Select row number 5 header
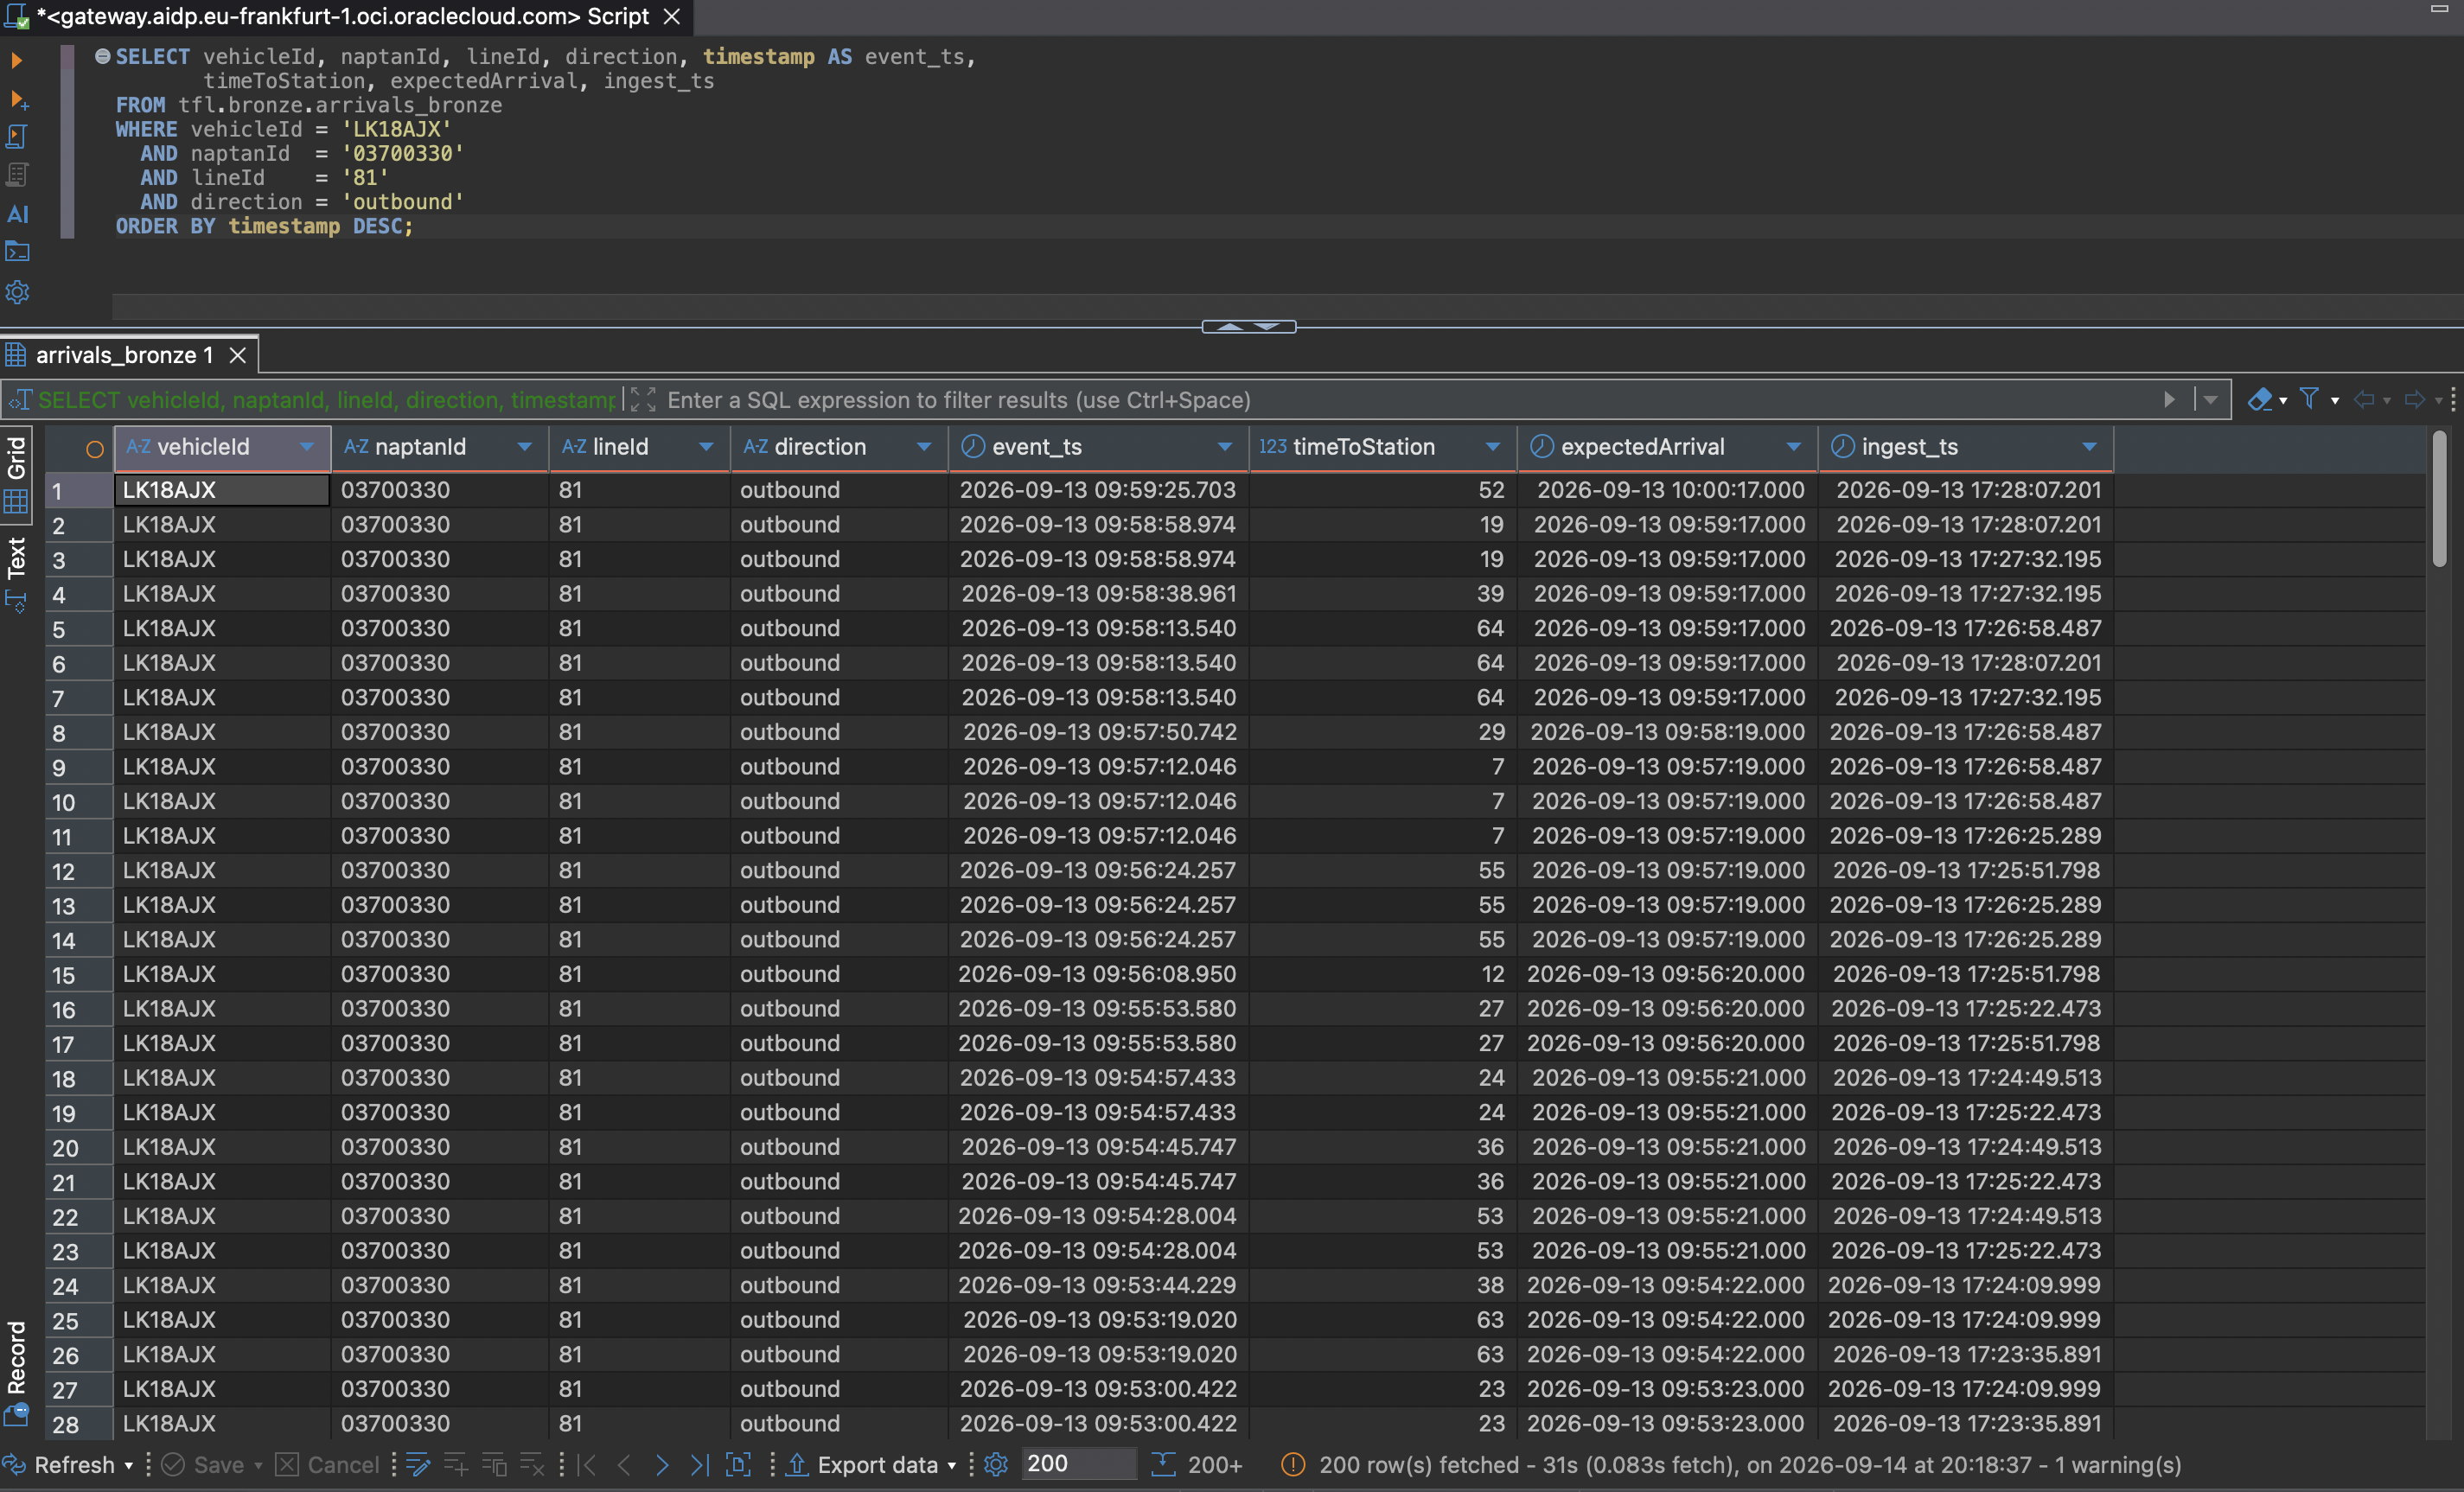The image size is (2464, 1492). pyautogui.click(x=78, y=629)
